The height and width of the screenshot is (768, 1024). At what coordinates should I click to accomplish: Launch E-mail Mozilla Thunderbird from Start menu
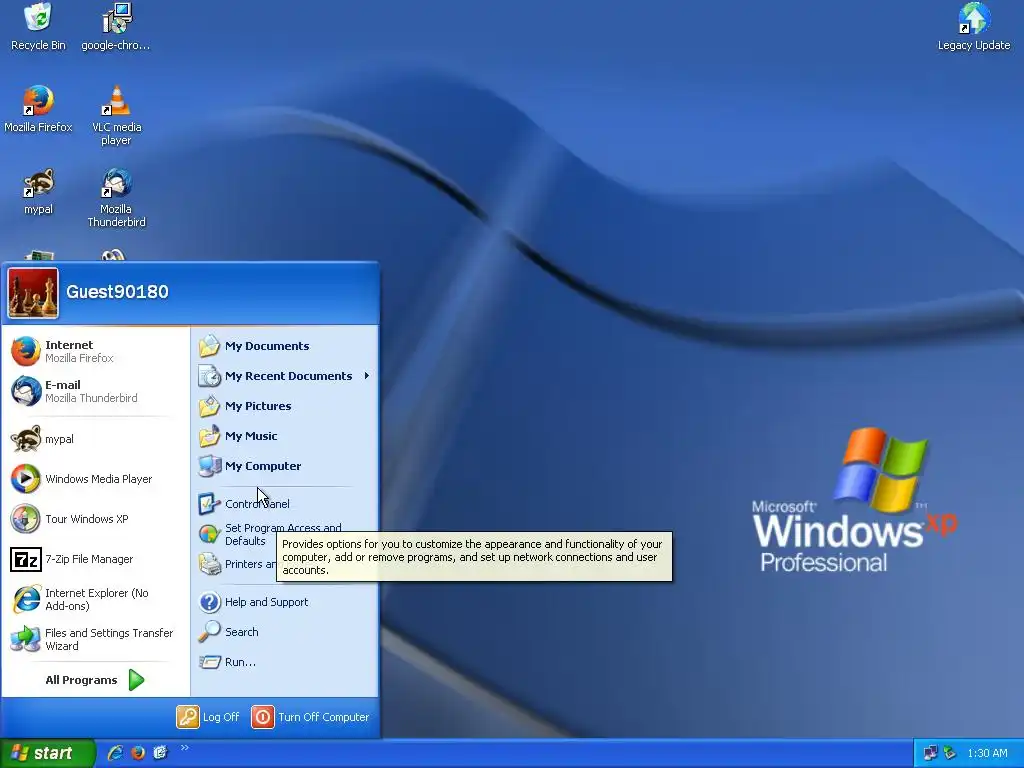click(x=95, y=391)
